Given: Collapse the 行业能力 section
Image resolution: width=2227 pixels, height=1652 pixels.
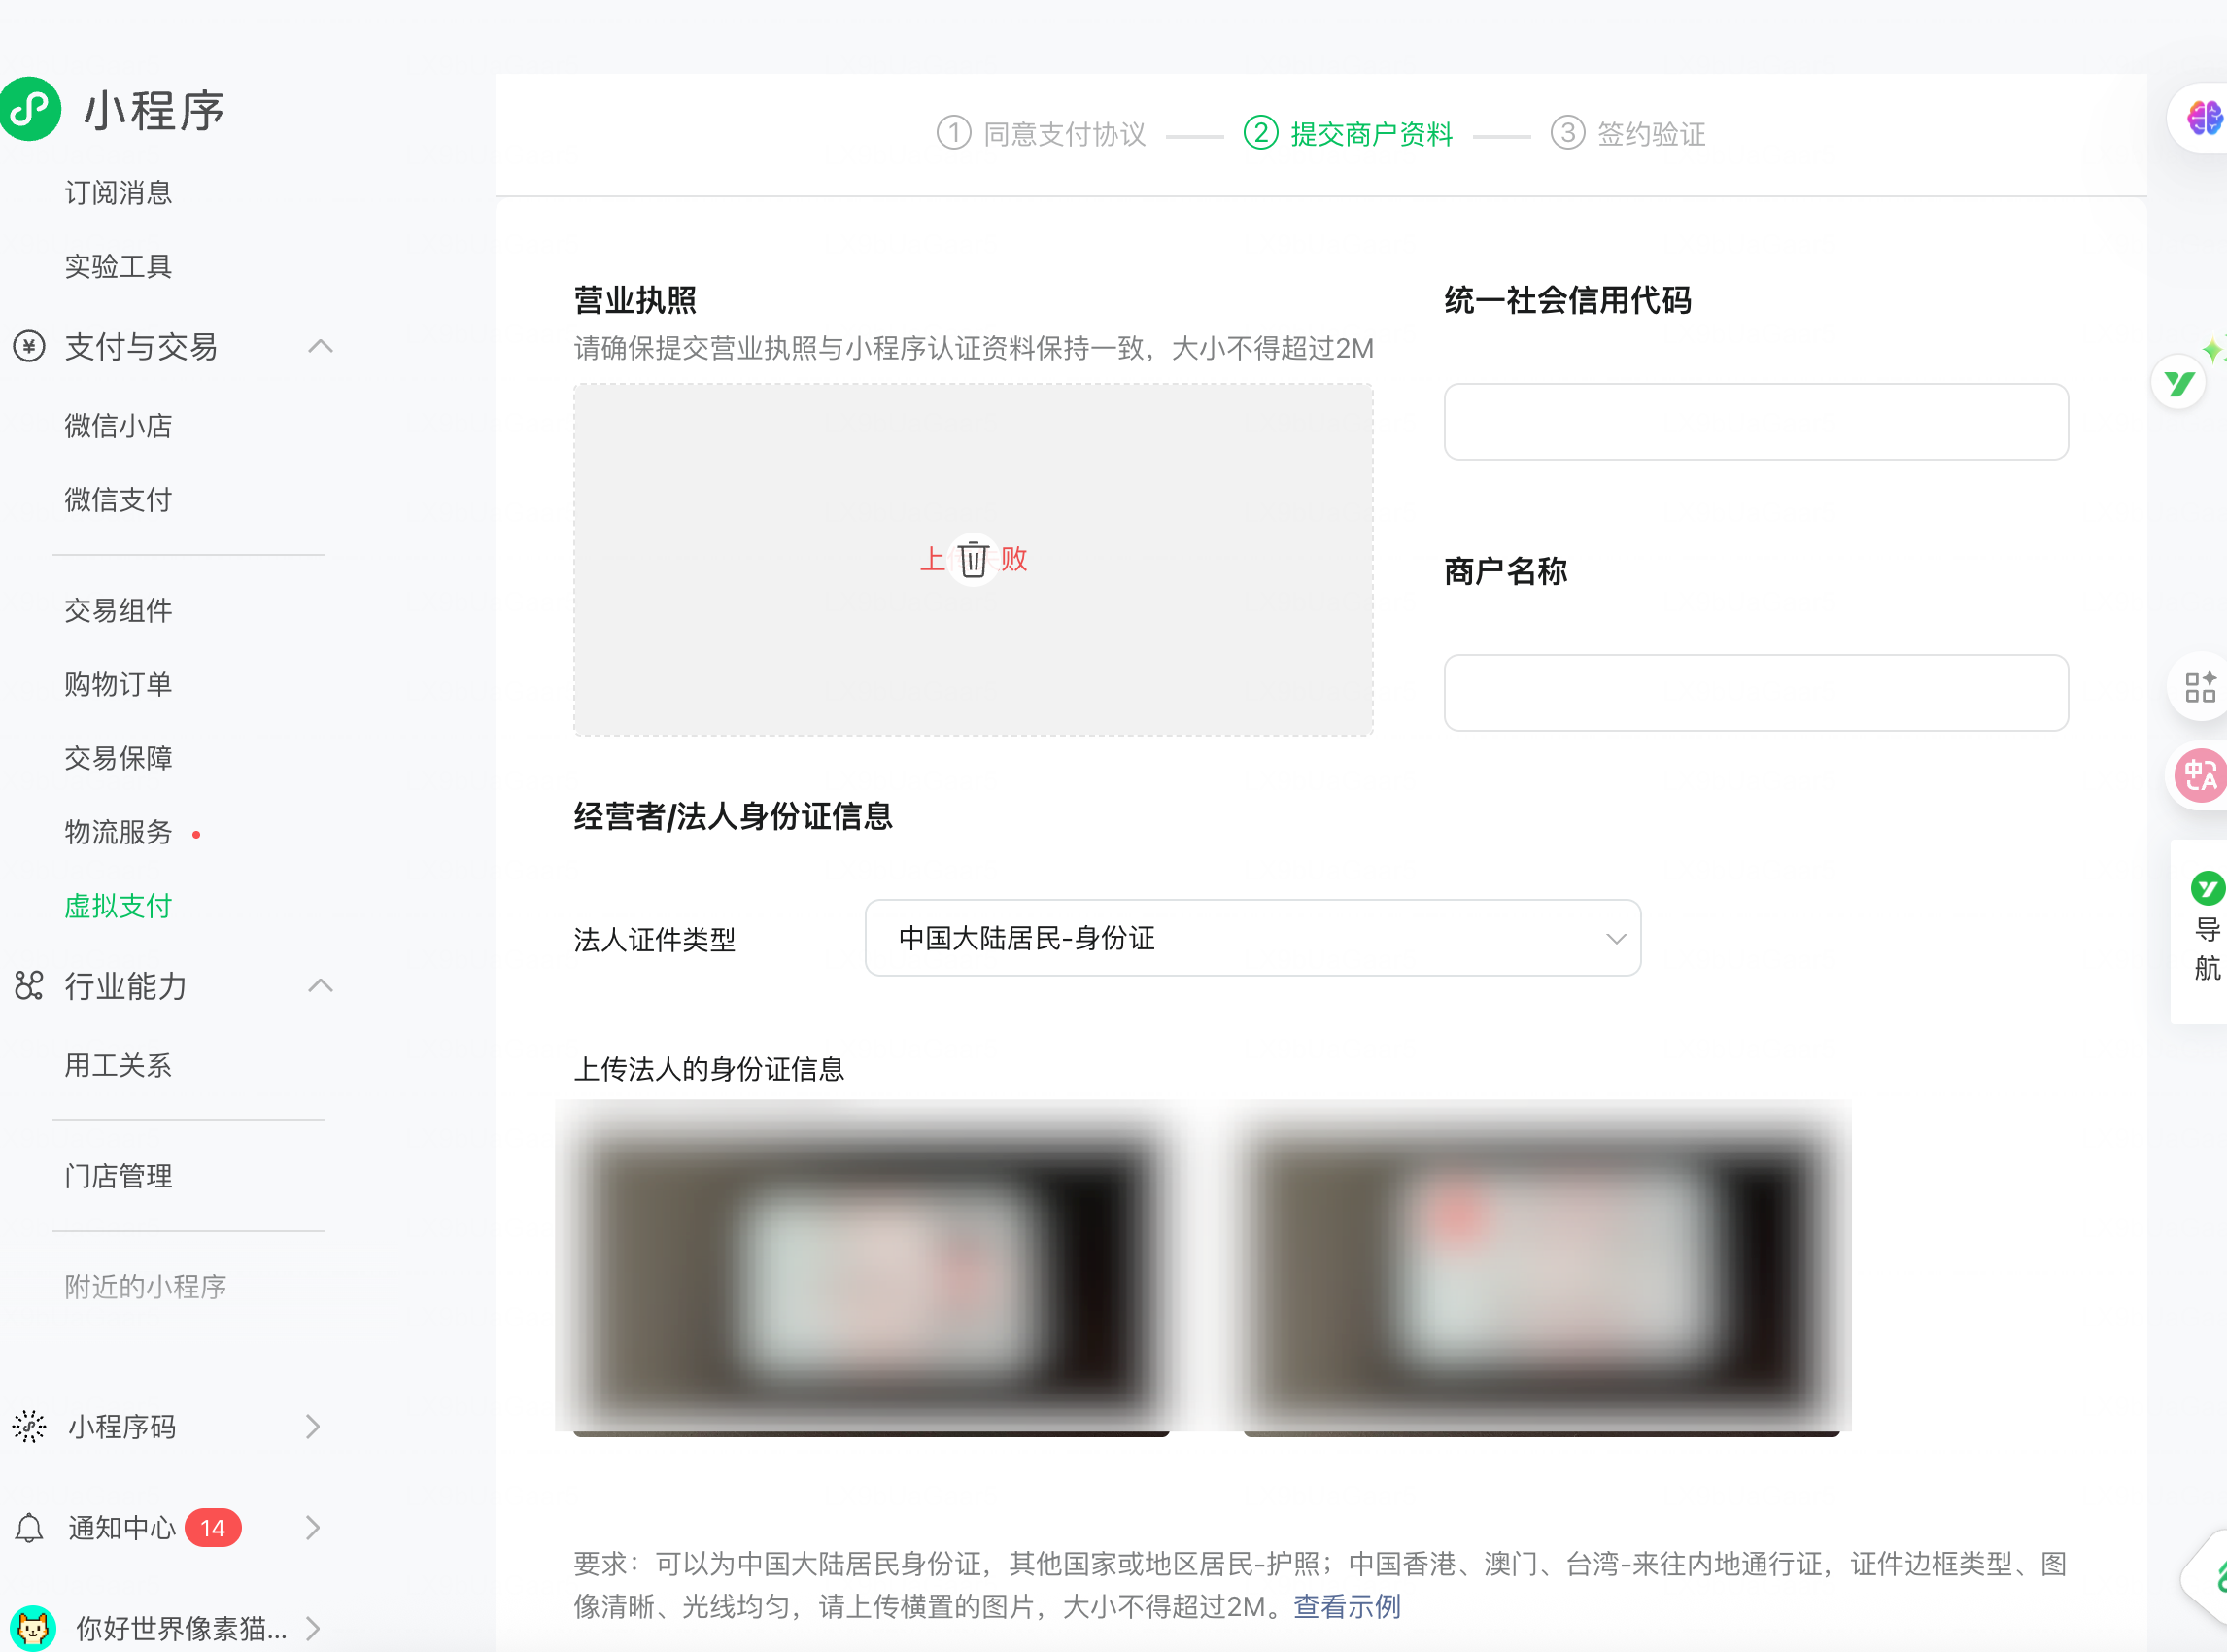Looking at the screenshot, I should click(320, 986).
